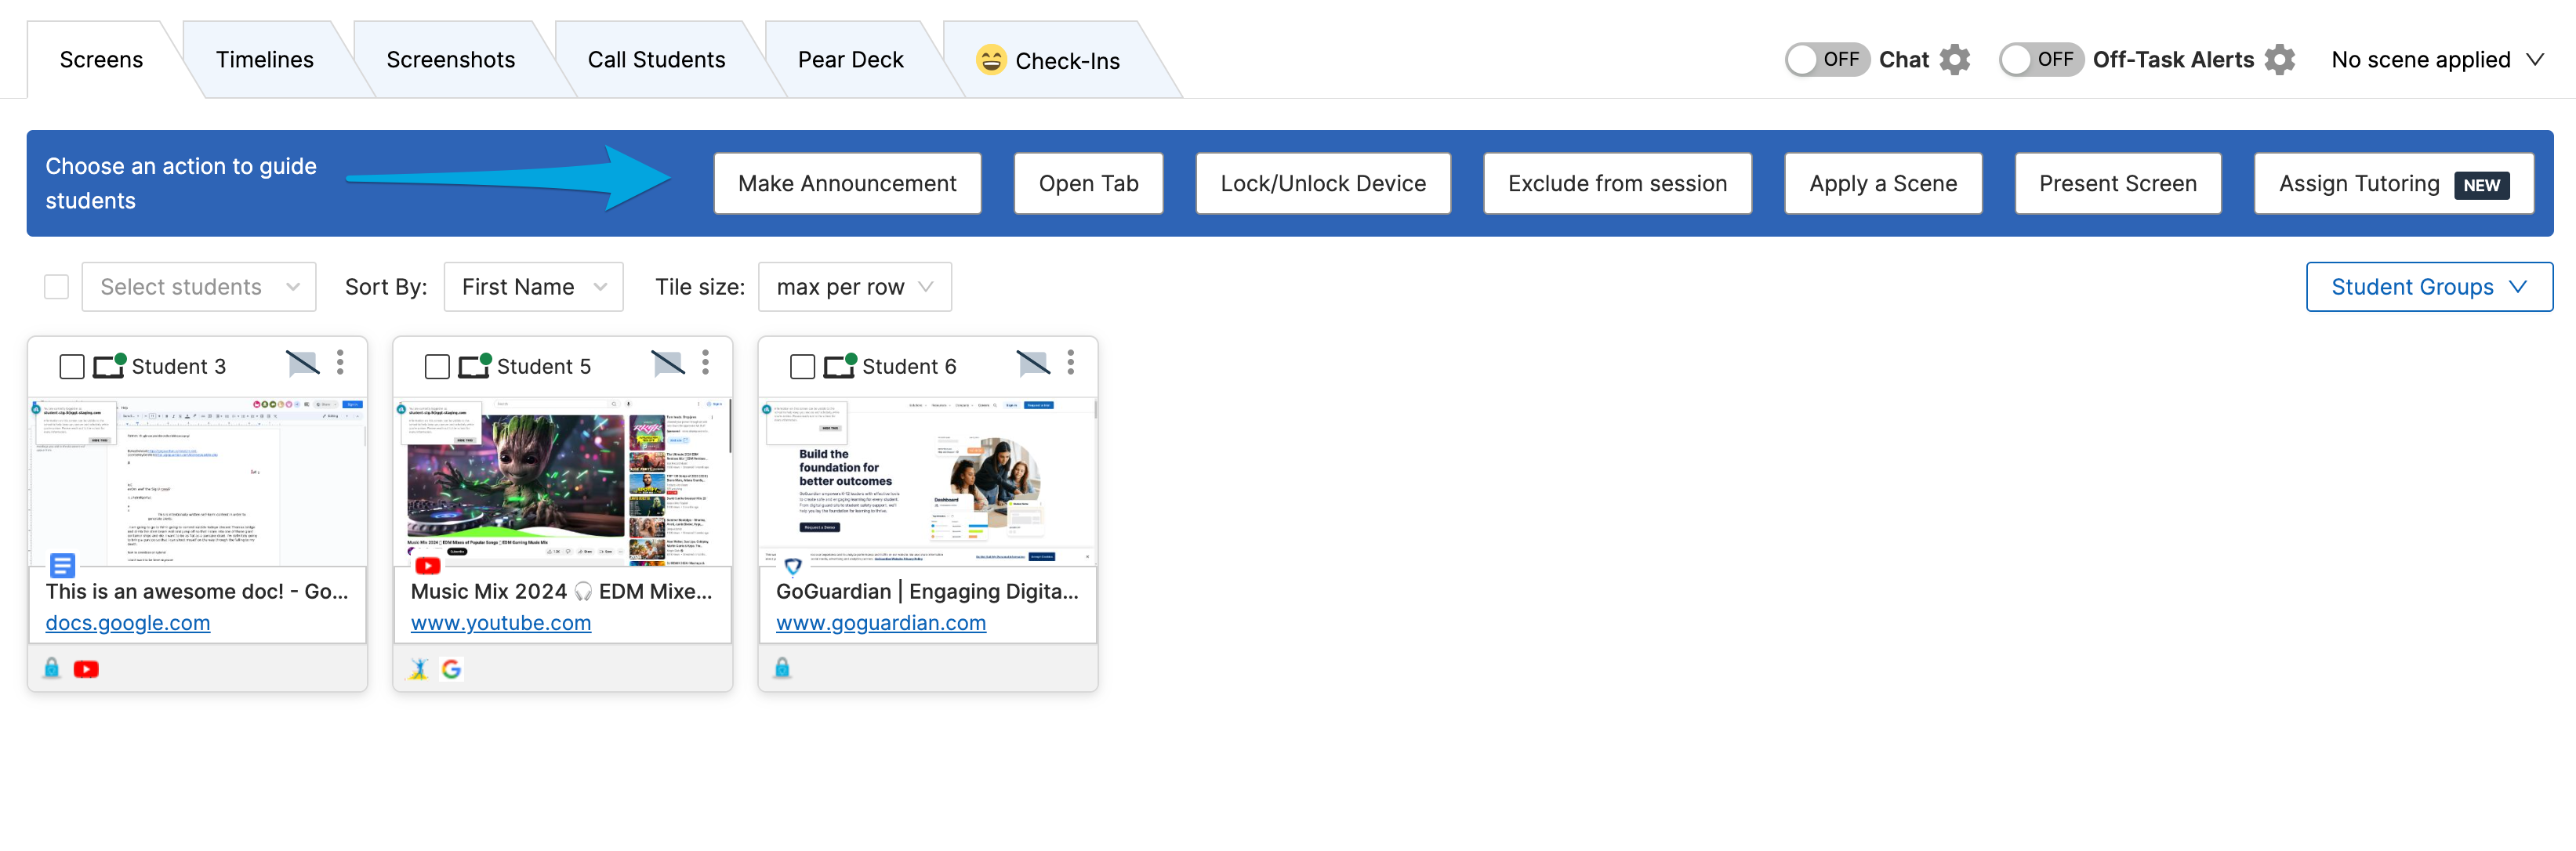This screenshot has height=851, width=2576.
Task: Tick the select-all students checkbox
Action: [57, 287]
